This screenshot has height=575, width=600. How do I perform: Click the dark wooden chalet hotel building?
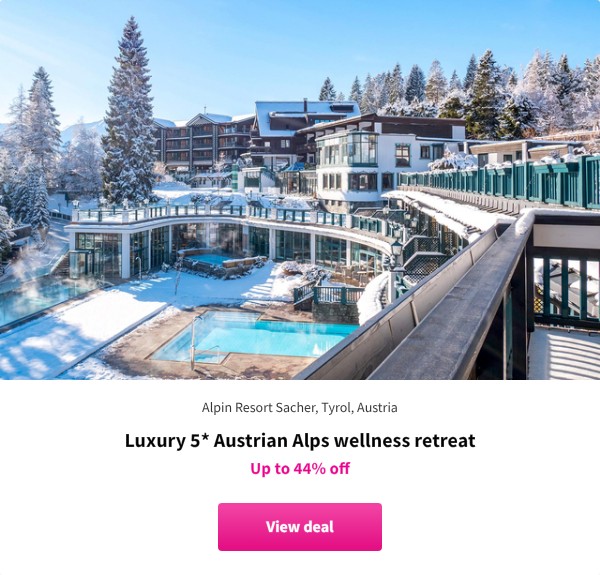[203, 143]
